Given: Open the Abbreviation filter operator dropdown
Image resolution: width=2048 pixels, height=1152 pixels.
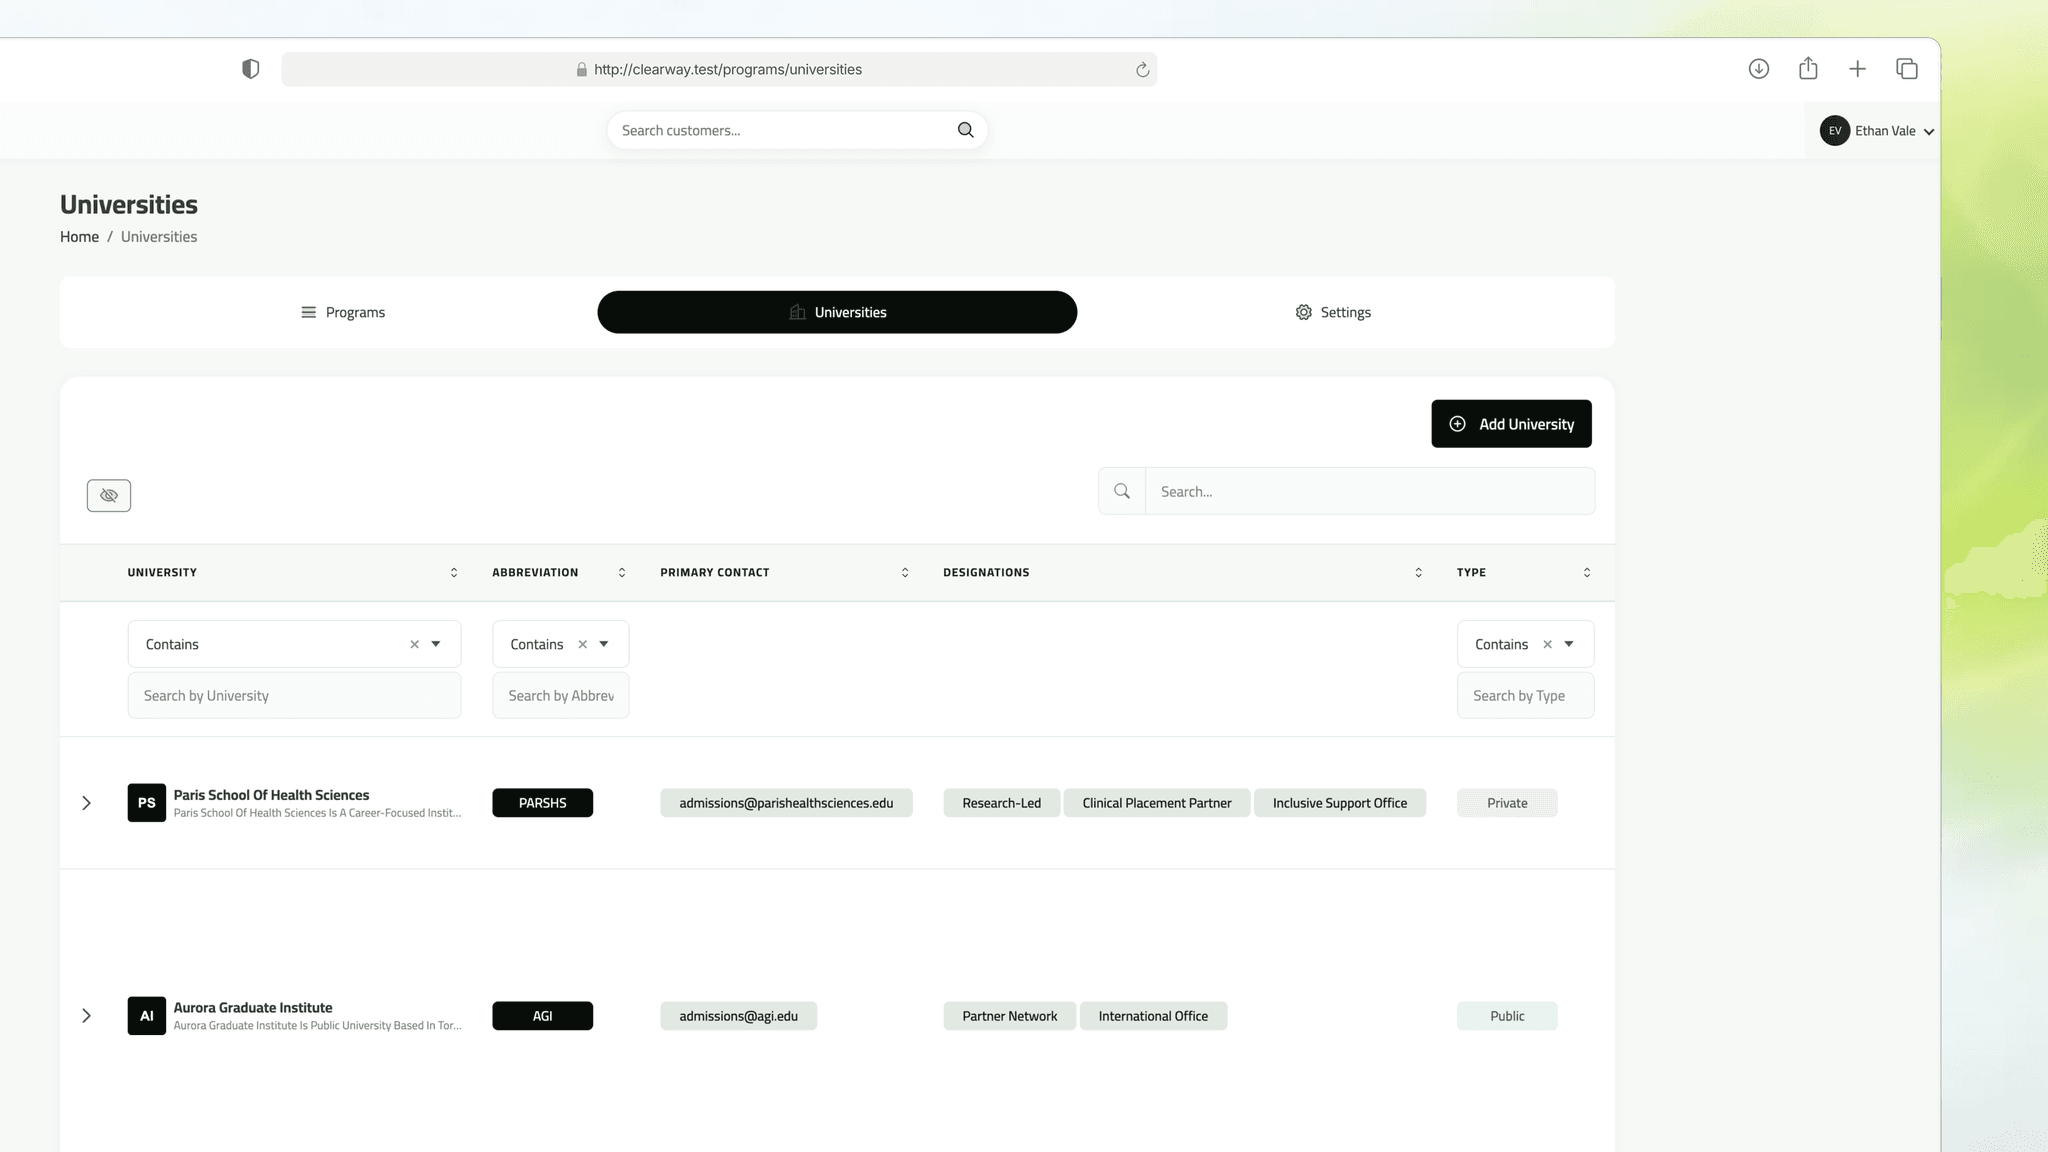Looking at the screenshot, I should point(604,645).
